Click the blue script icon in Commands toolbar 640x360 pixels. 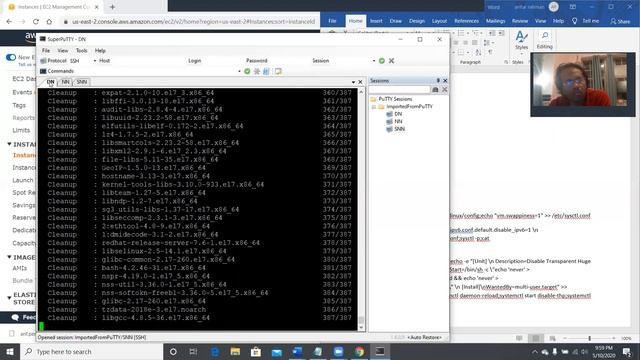(x=266, y=71)
